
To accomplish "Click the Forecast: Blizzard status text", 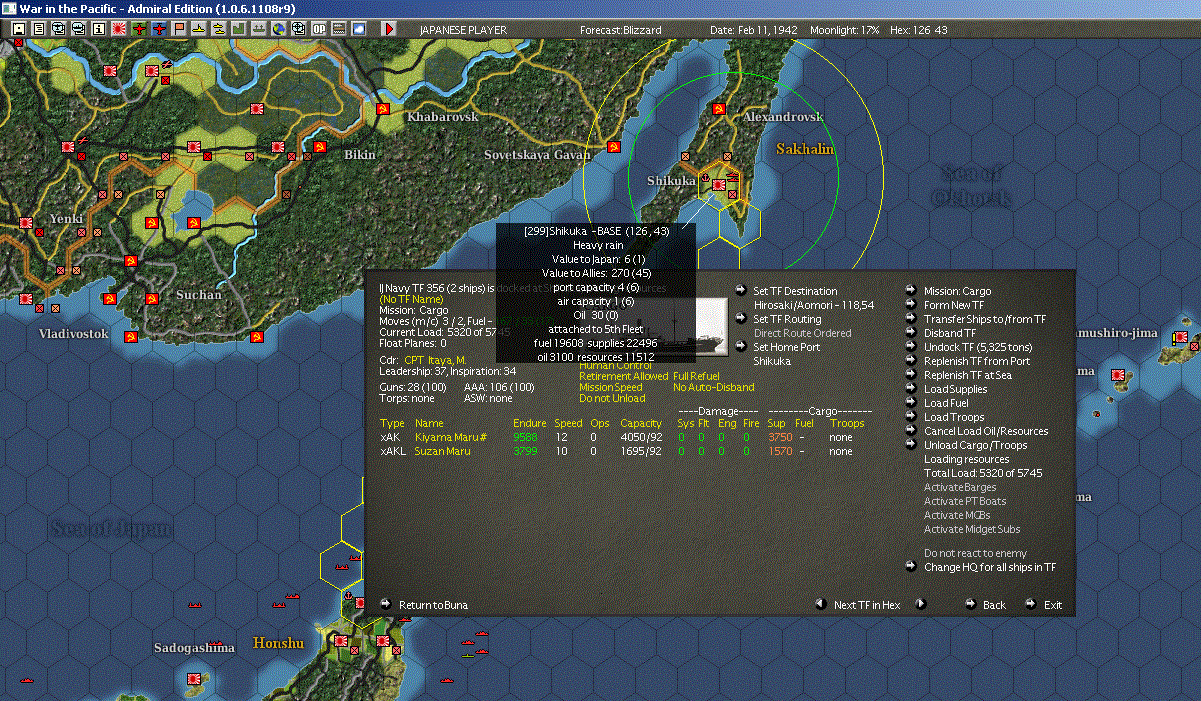I will pyautogui.click(x=621, y=30).
